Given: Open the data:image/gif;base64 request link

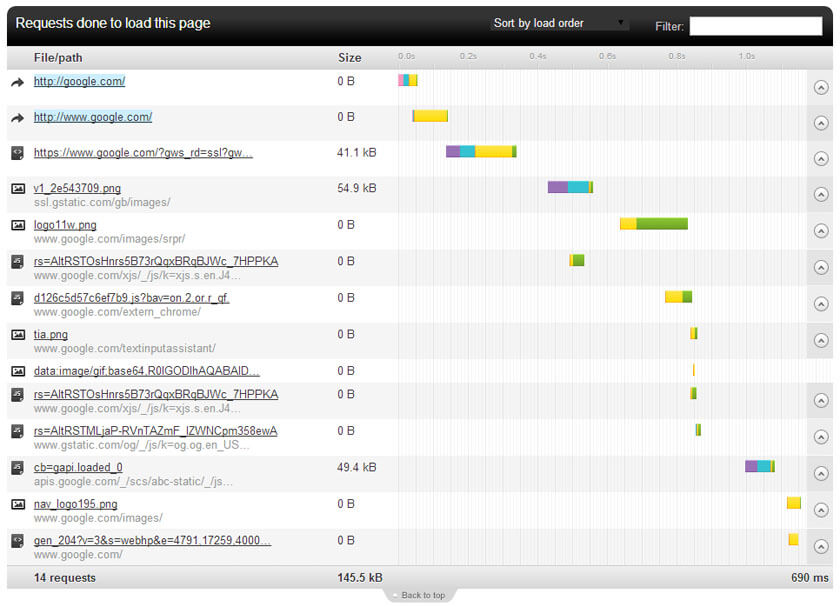Looking at the screenshot, I should click(x=147, y=371).
